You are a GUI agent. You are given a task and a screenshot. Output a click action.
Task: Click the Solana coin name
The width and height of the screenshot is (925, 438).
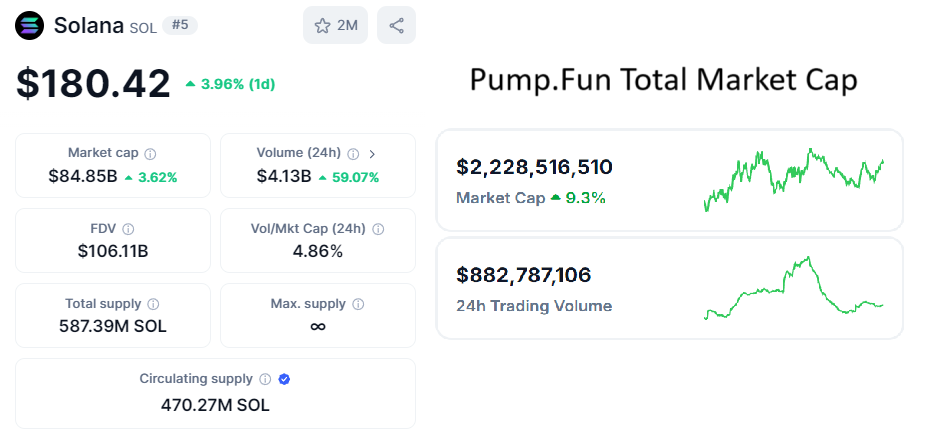click(x=88, y=25)
